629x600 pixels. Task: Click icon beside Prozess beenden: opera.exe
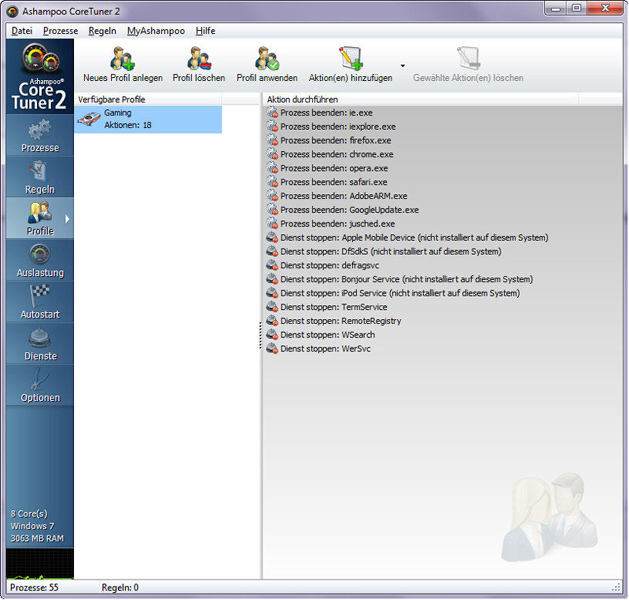pyautogui.click(x=272, y=168)
